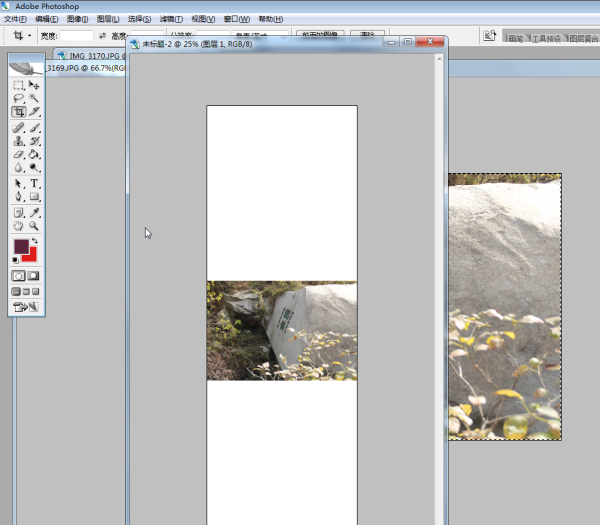Image resolution: width=600 pixels, height=525 pixels.
Task: Switch to Standard mode editing
Action: tap(18, 276)
